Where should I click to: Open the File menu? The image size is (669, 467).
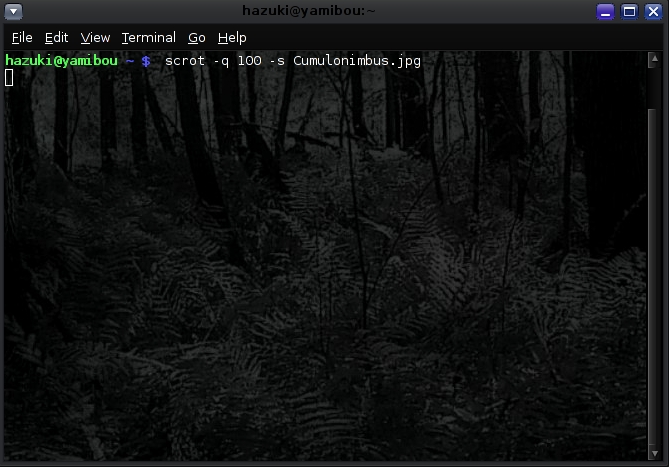[x=22, y=38]
